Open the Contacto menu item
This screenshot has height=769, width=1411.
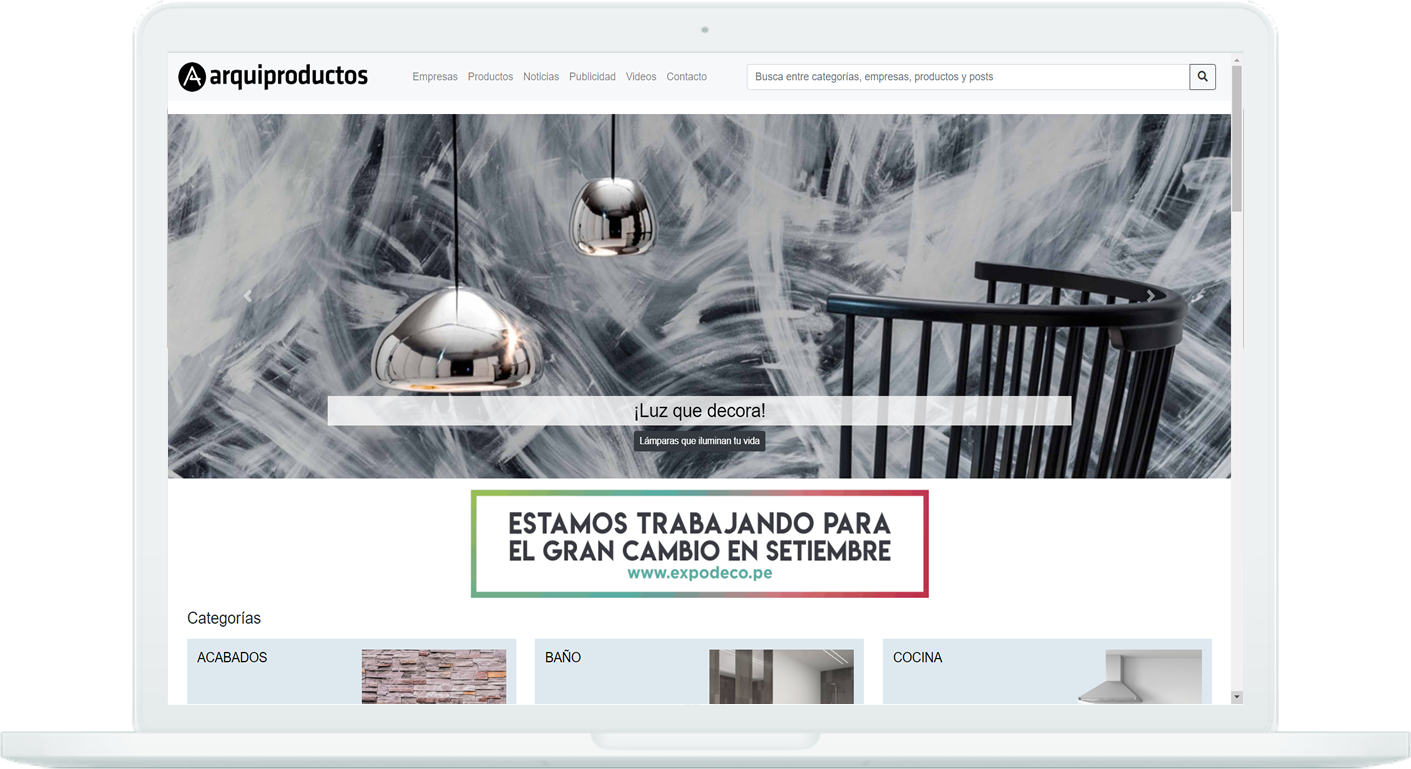687,77
